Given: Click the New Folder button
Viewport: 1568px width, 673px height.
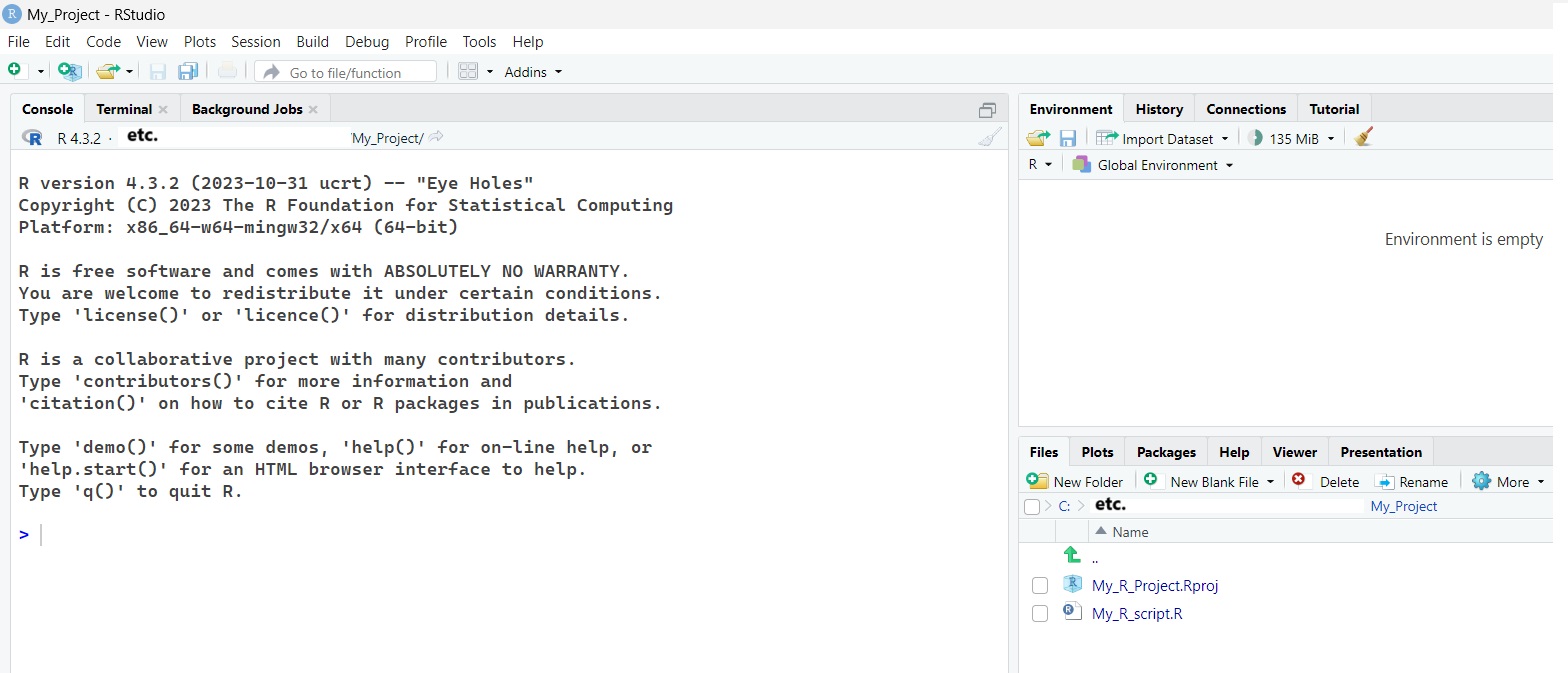Looking at the screenshot, I should pos(1075,481).
